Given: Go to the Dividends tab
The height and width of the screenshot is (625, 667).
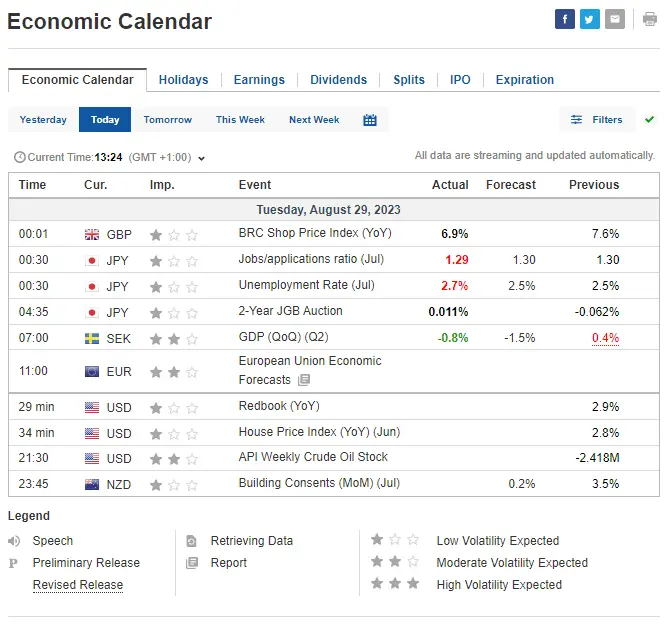Looking at the screenshot, I should tap(338, 80).
